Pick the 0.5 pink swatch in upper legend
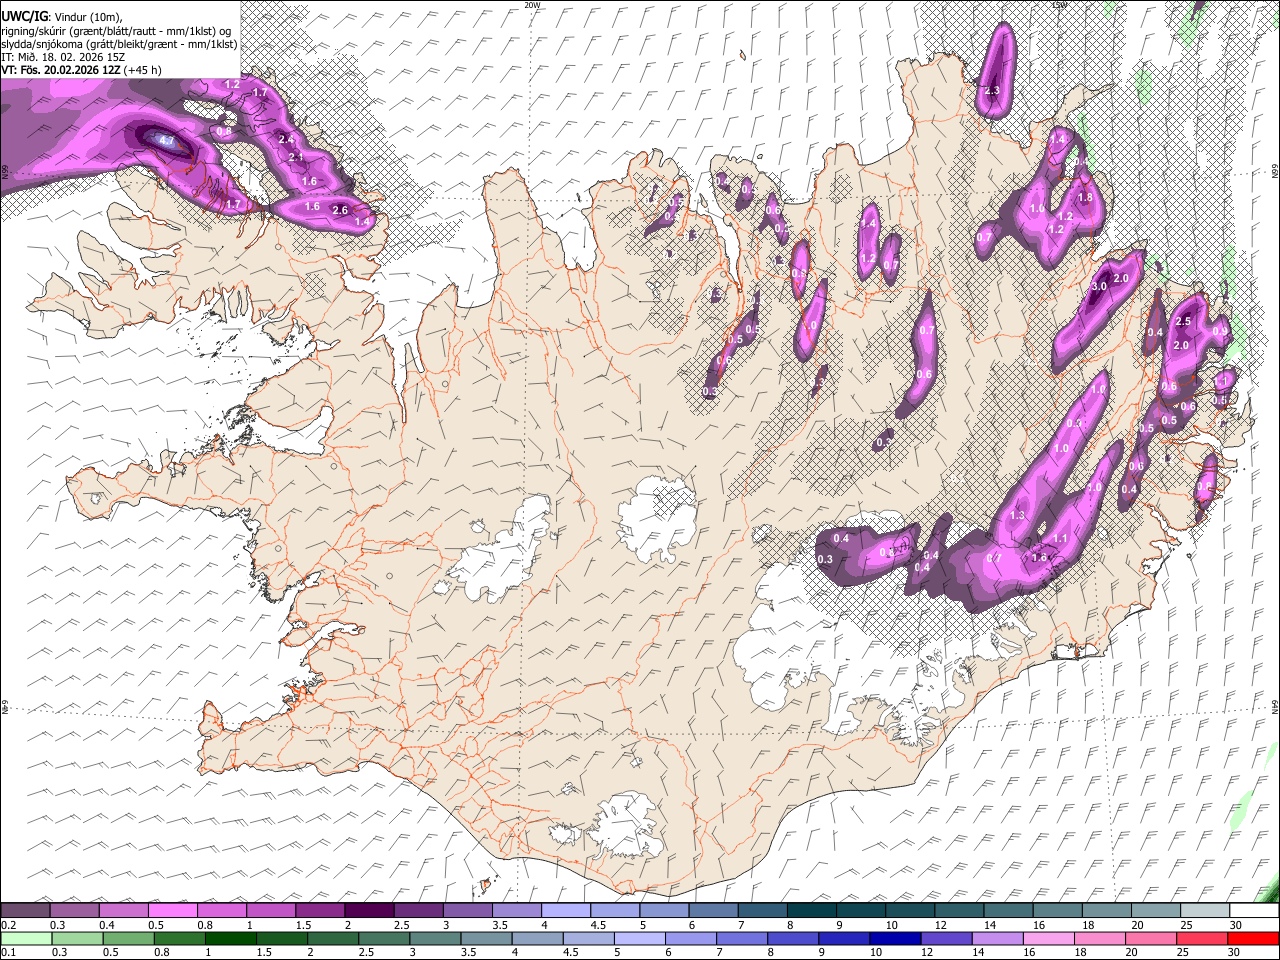Image resolution: width=1280 pixels, height=960 pixels. point(173,911)
